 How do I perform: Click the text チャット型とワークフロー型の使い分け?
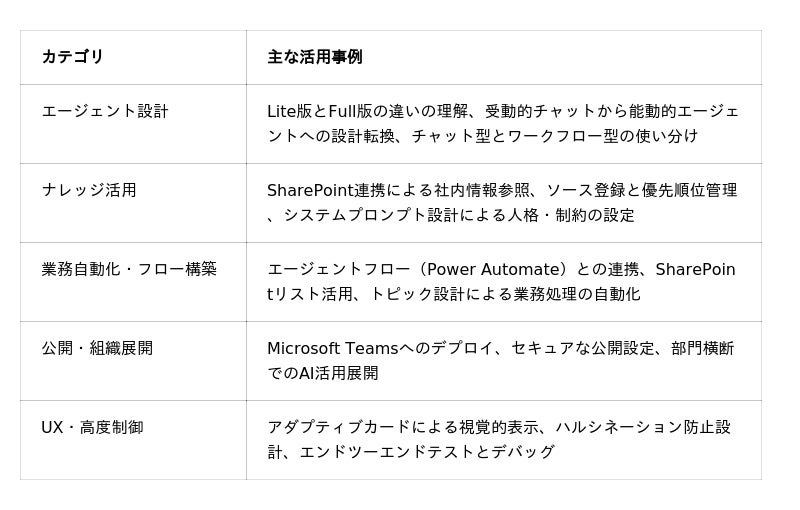point(555,136)
